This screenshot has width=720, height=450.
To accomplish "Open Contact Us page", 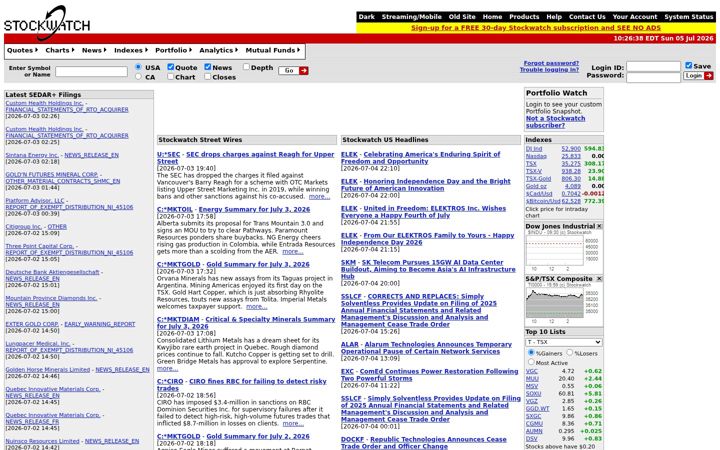I will (587, 17).
